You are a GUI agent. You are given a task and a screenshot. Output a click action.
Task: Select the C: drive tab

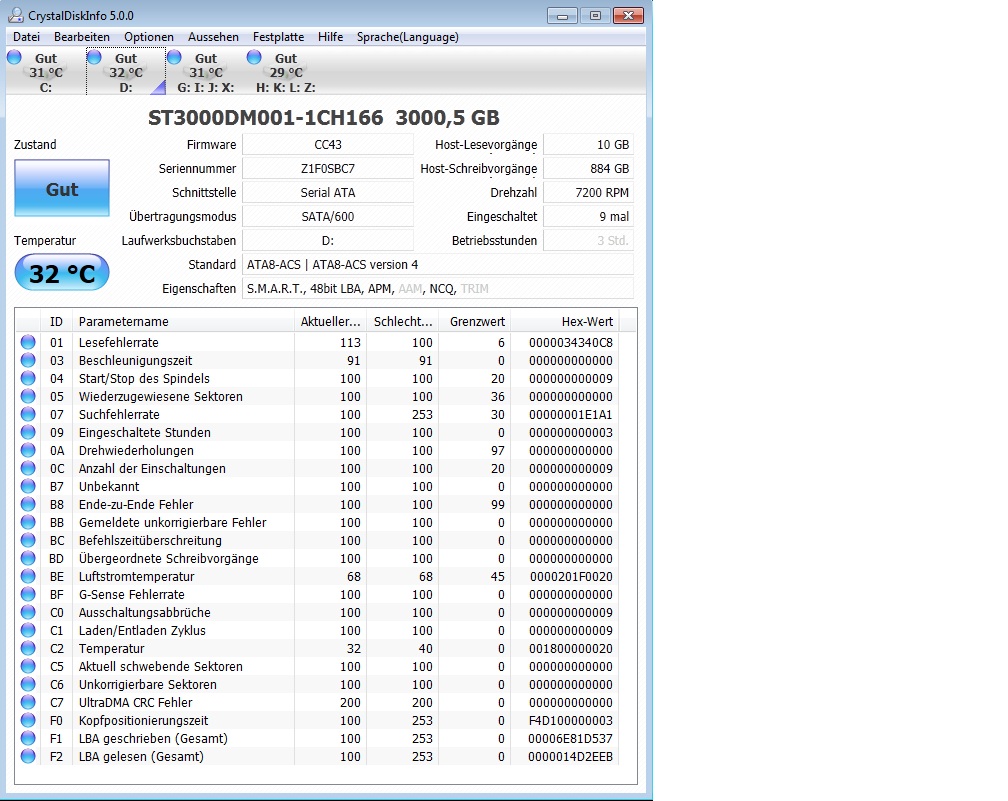pos(45,72)
